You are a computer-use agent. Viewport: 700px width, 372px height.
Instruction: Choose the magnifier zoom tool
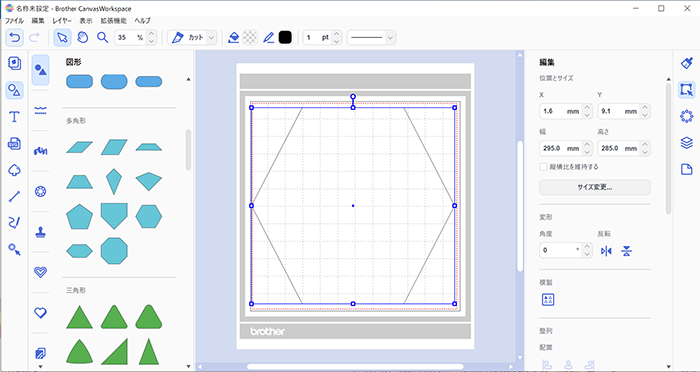103,38
